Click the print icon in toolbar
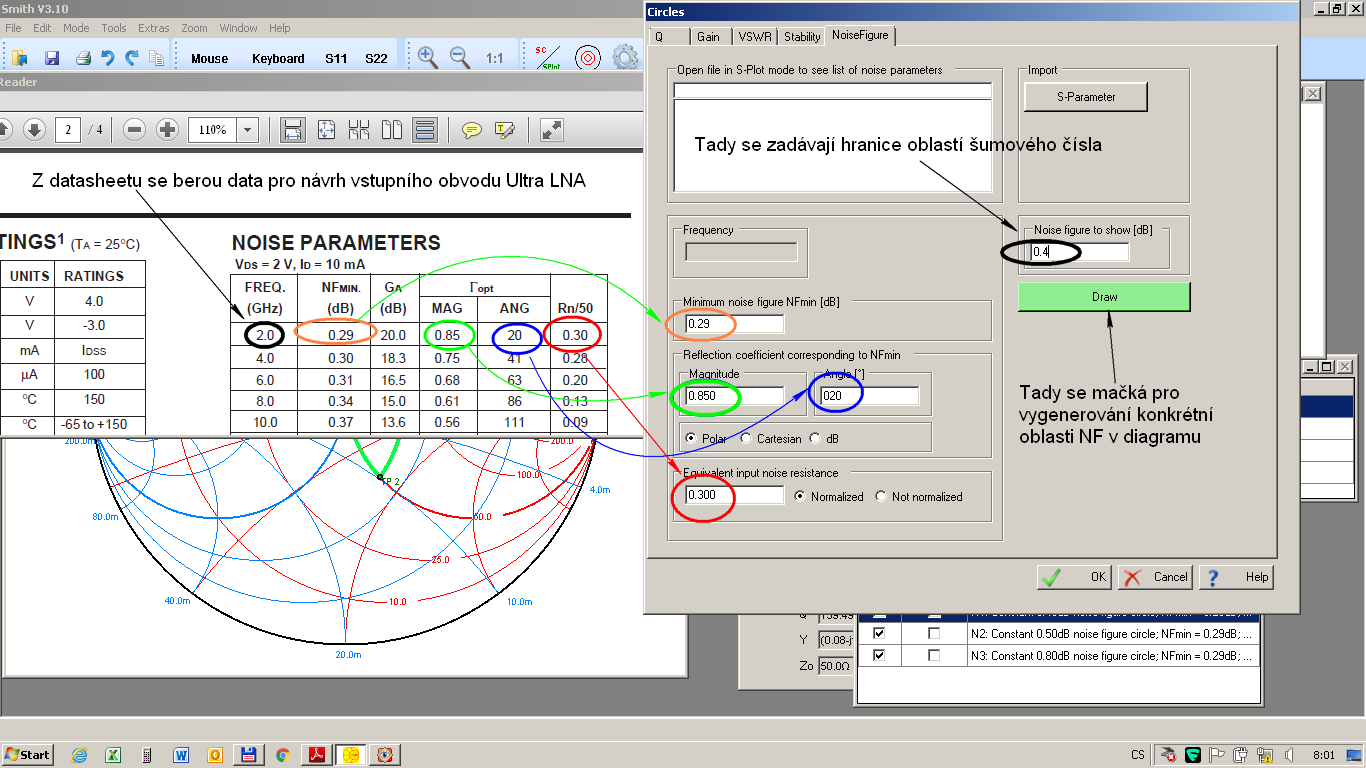Screen dimensions: 1366x768 click(84, 58)
